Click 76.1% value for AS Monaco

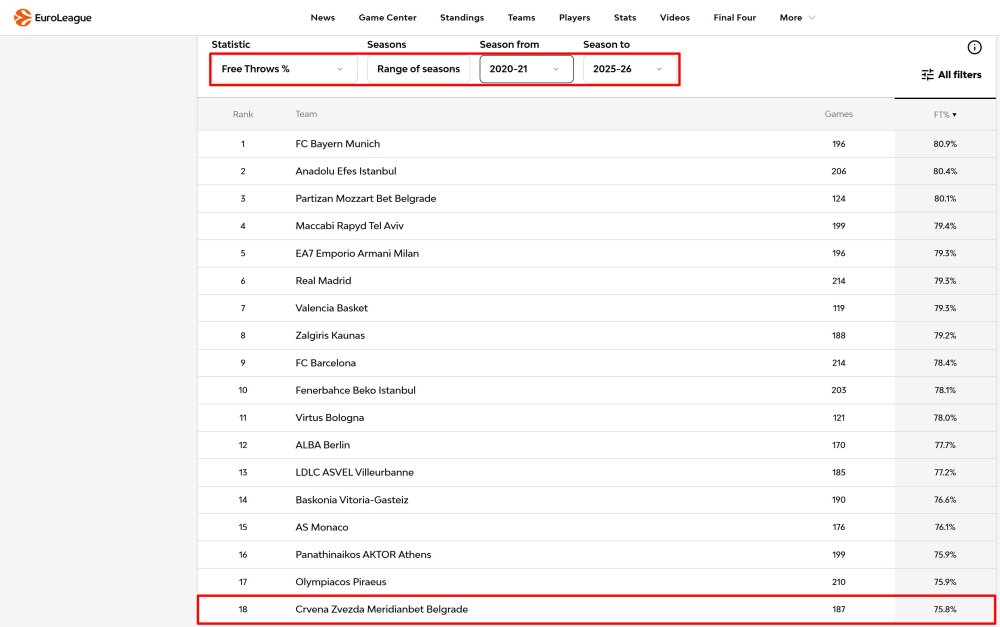945,527
